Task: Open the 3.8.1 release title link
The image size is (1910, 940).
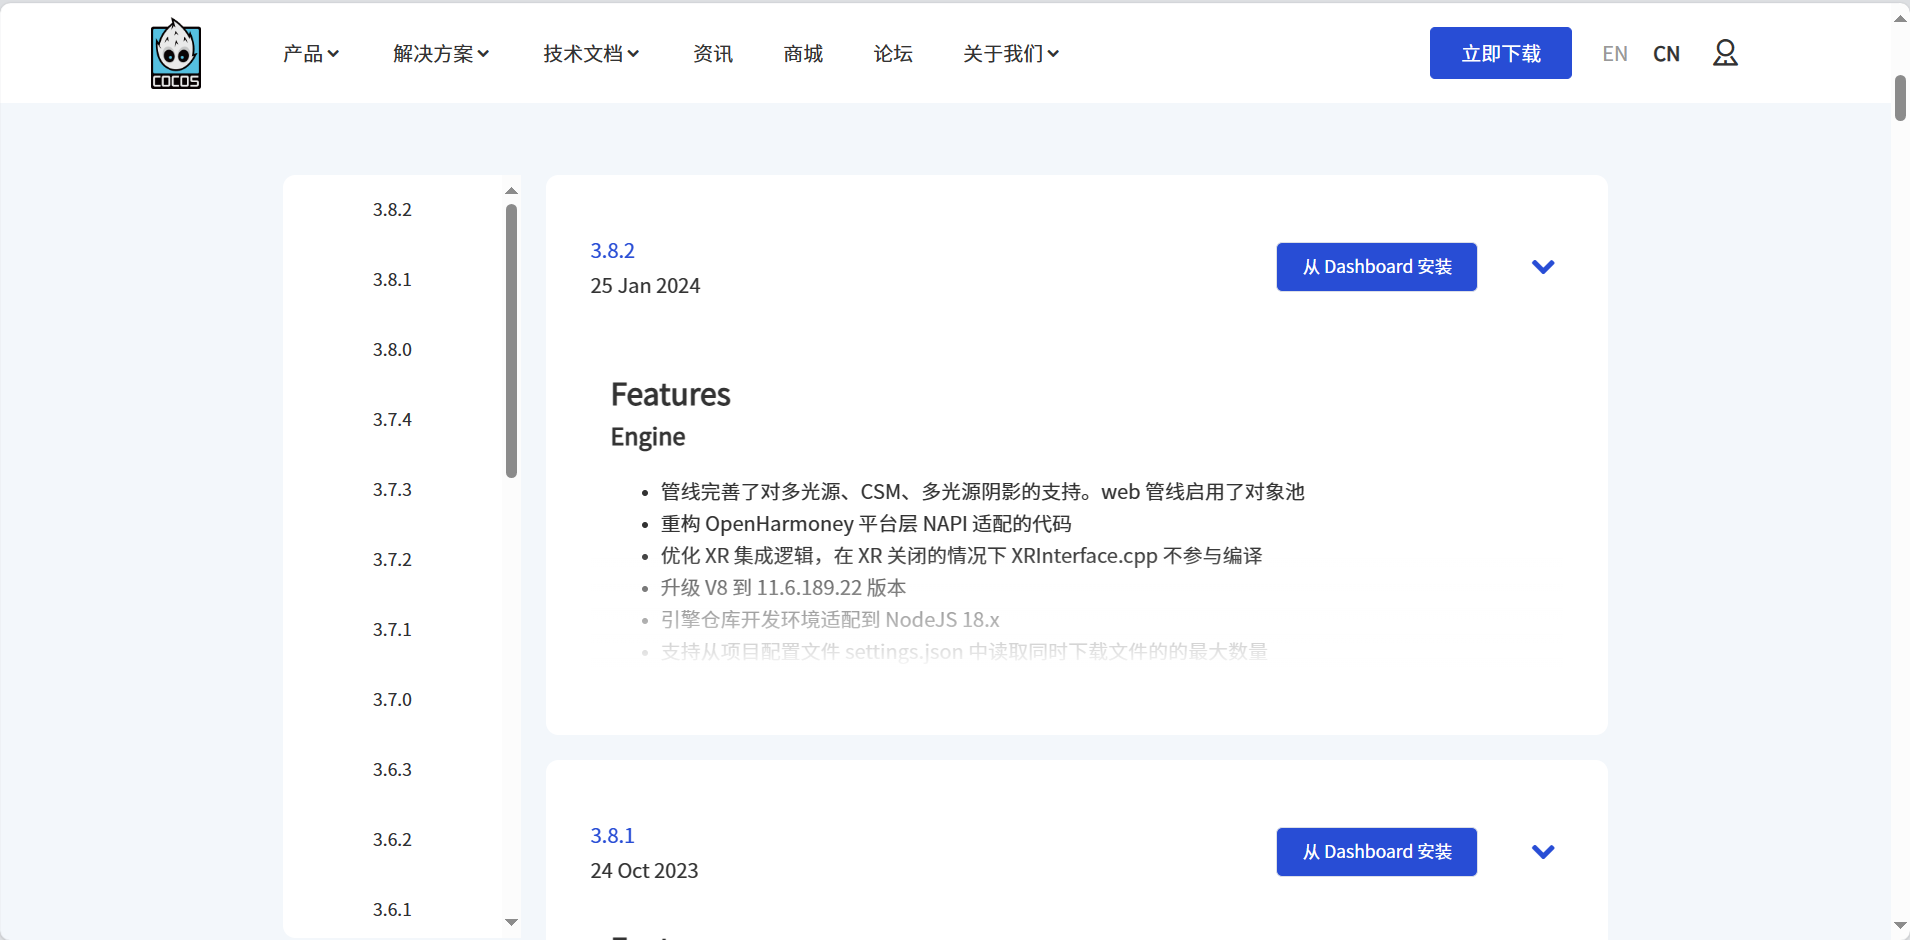Action: (x=612, y=836)
